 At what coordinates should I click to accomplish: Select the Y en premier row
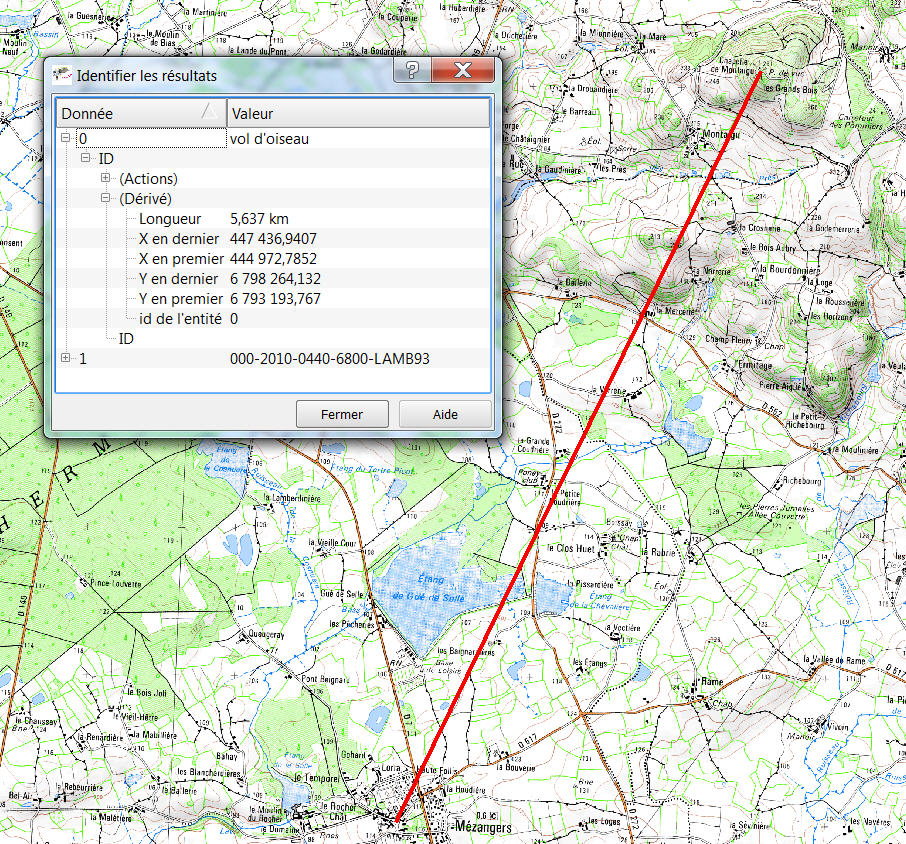coord(180,298)
